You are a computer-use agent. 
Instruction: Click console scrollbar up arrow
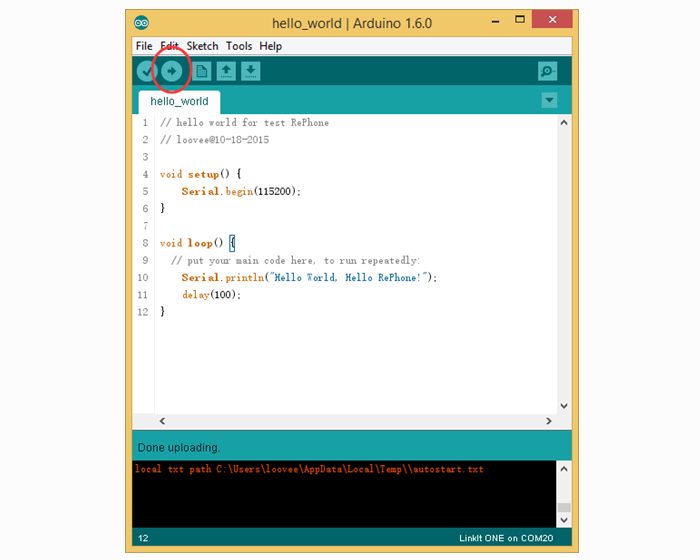pyautogui.click(x=564, y=469)
